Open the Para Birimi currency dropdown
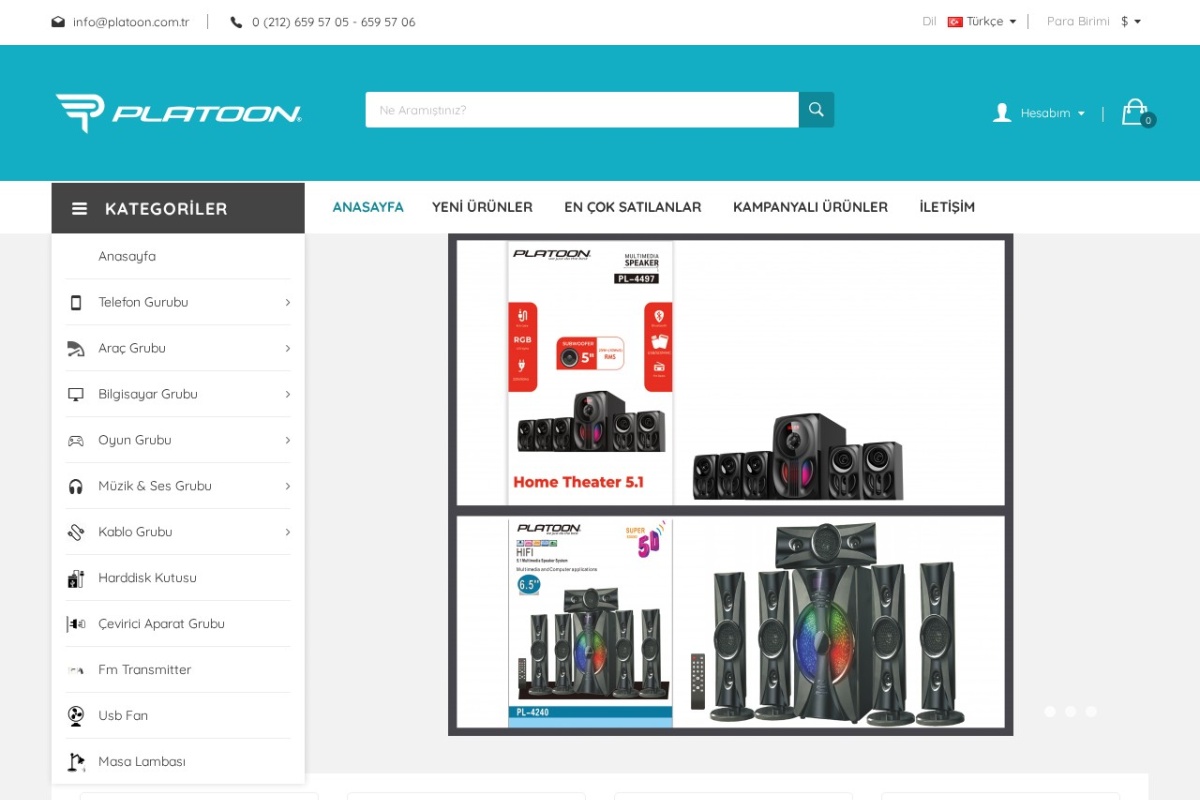 [1130, 21]
